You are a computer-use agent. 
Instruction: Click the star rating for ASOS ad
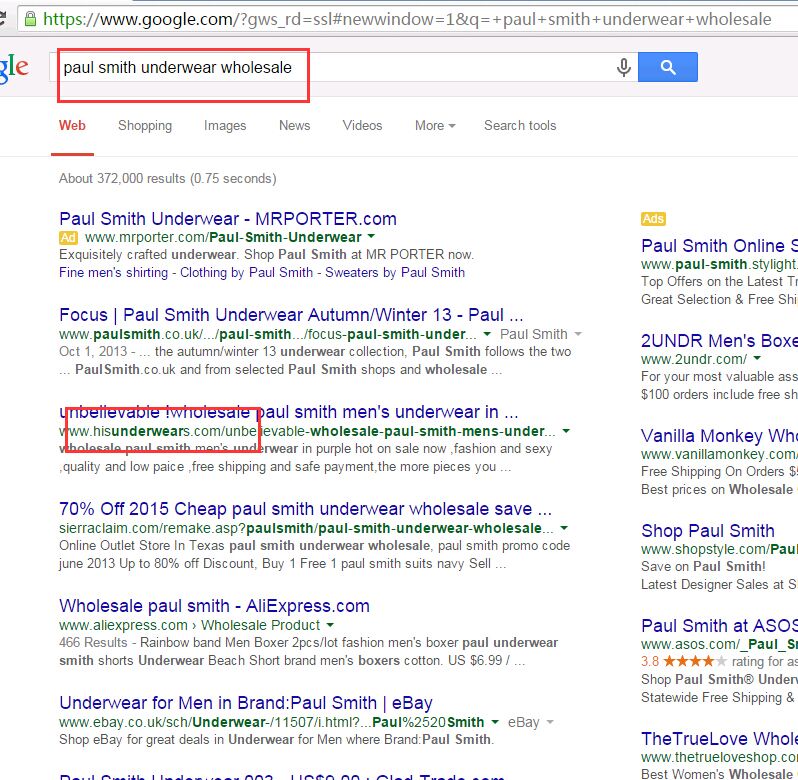point(695,661)
